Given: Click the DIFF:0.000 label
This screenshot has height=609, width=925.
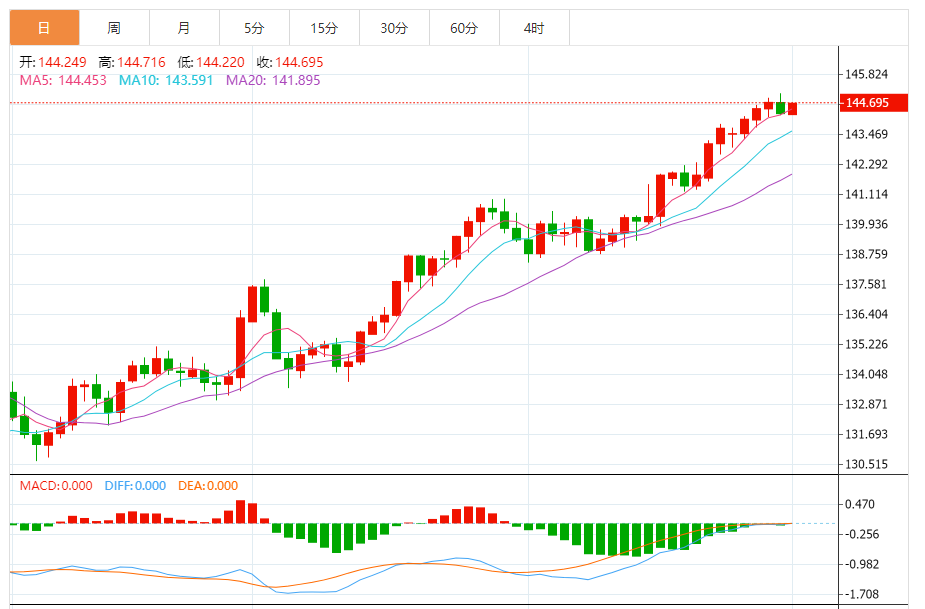Looking at the screenshot, I should [x=135, y=486].
